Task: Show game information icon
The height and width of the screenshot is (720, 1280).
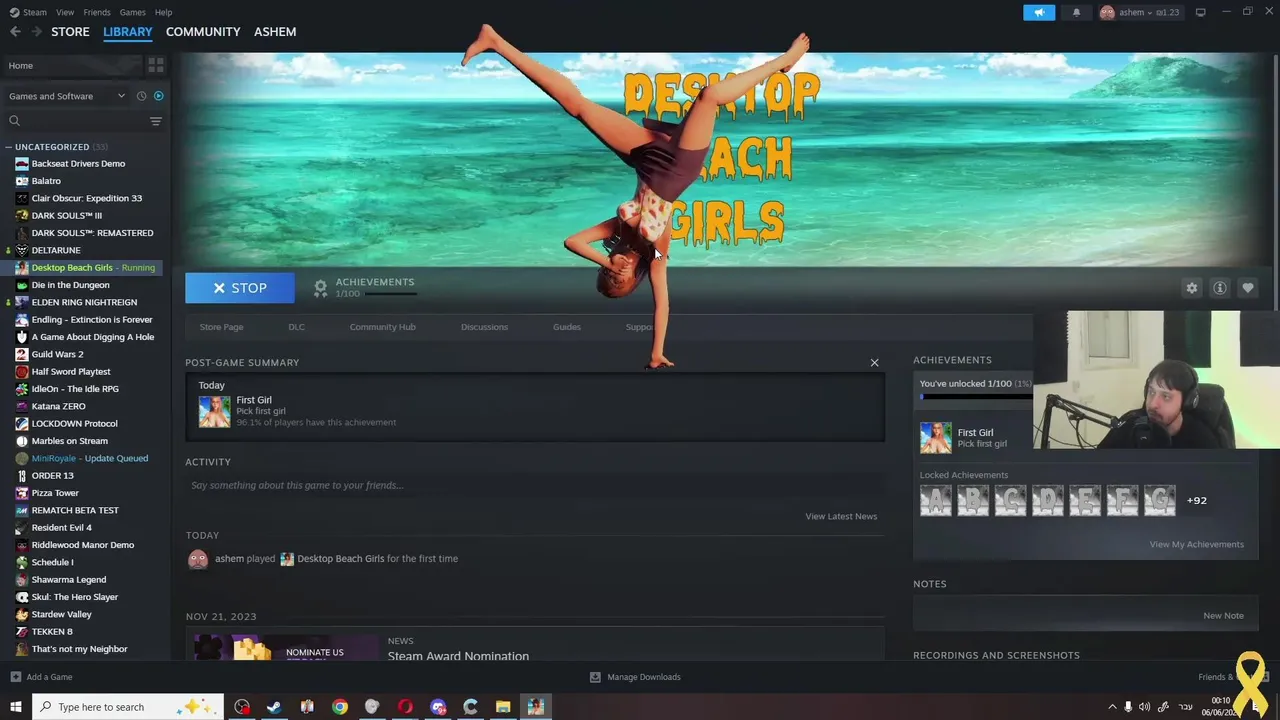Action: coord(1219,288)
